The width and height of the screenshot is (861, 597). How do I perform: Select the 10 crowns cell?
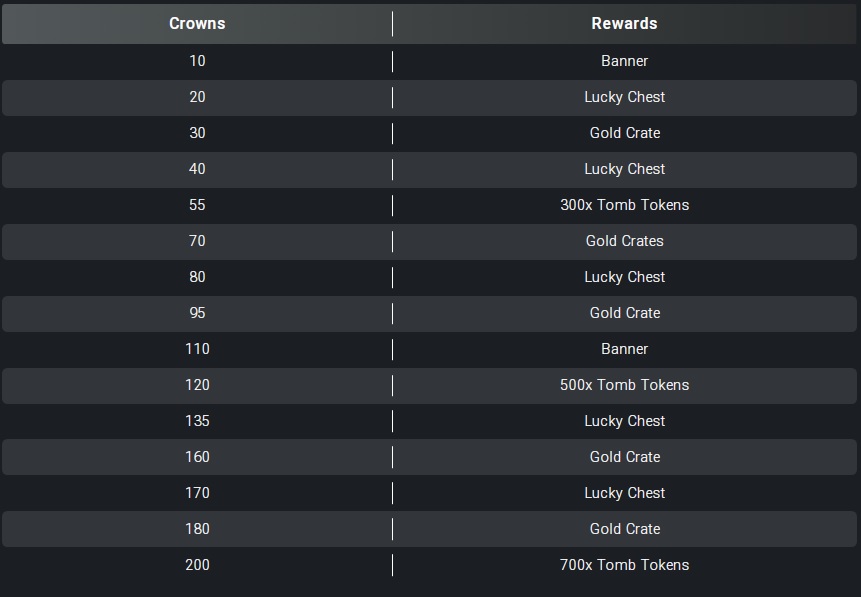(197, 61)
